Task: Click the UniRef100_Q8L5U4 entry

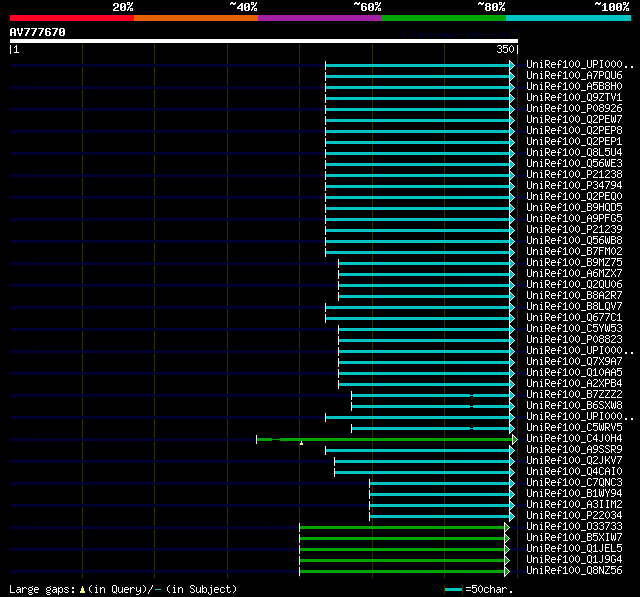Action: [574, 153]
